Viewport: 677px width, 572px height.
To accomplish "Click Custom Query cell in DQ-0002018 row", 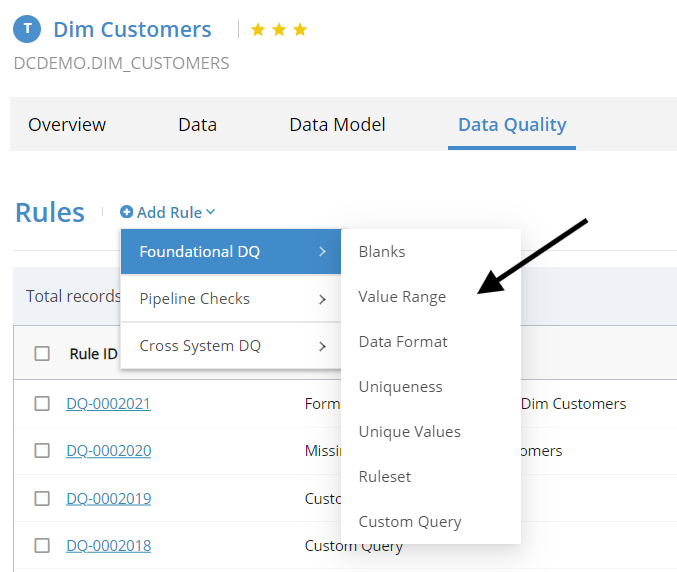I will click(354, 546).
